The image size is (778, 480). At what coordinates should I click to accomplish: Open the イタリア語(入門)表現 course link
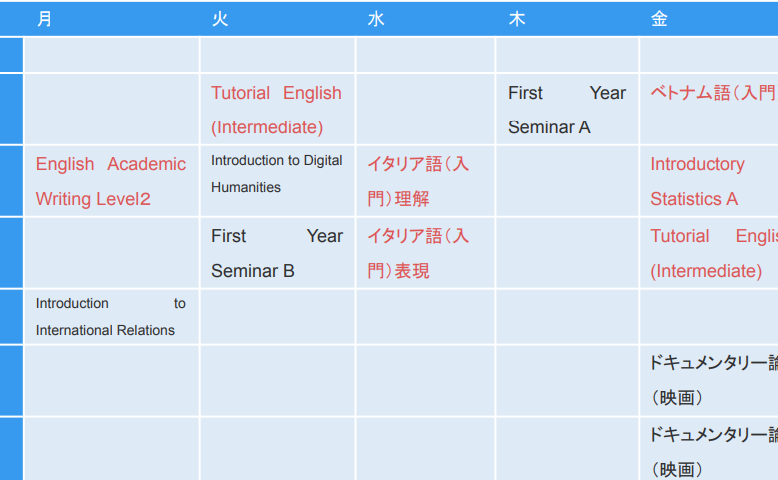(417, 253)
